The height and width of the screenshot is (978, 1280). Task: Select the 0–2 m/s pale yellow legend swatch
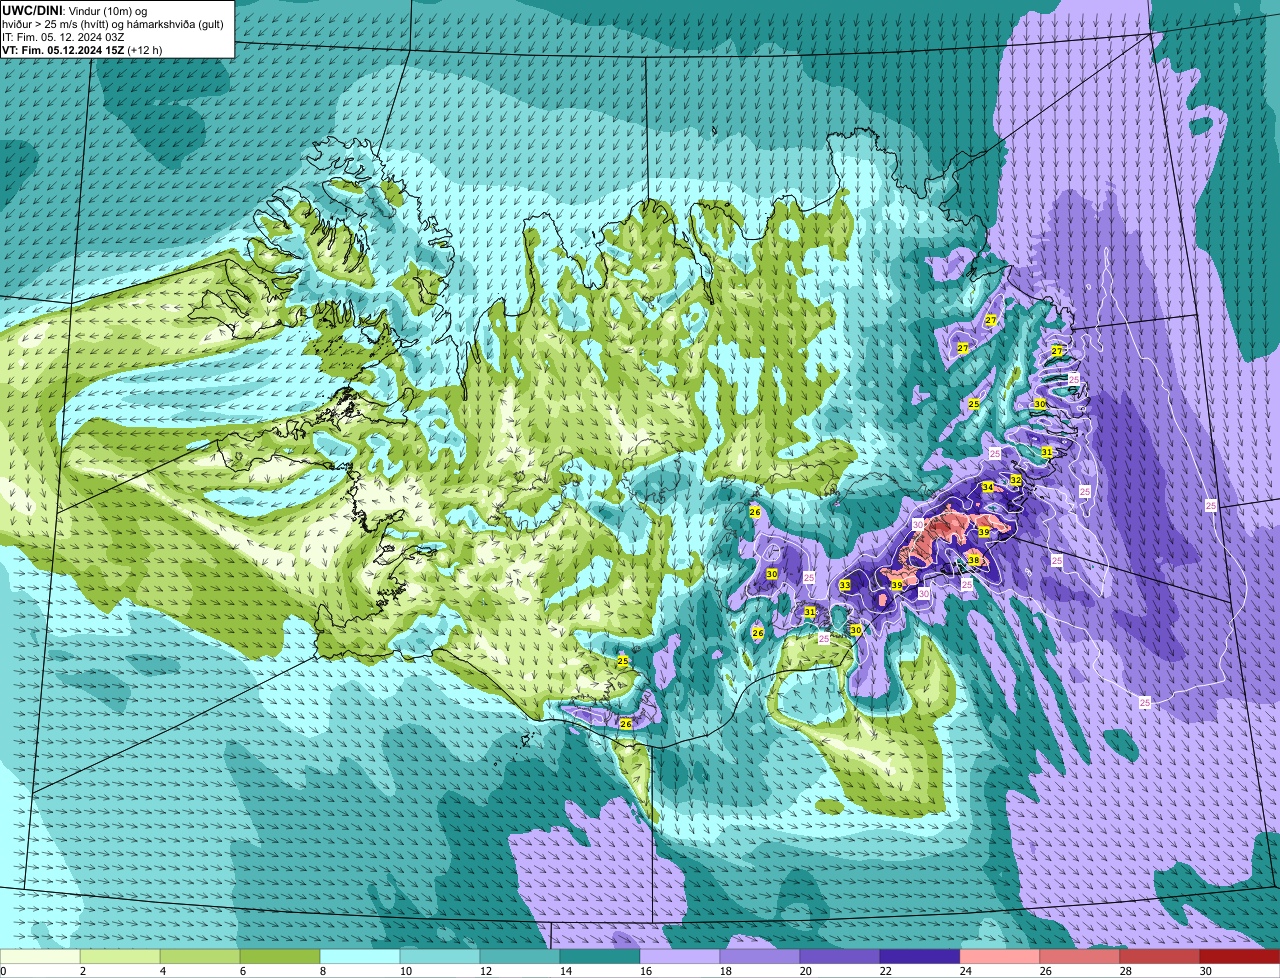tap(40, 956)
